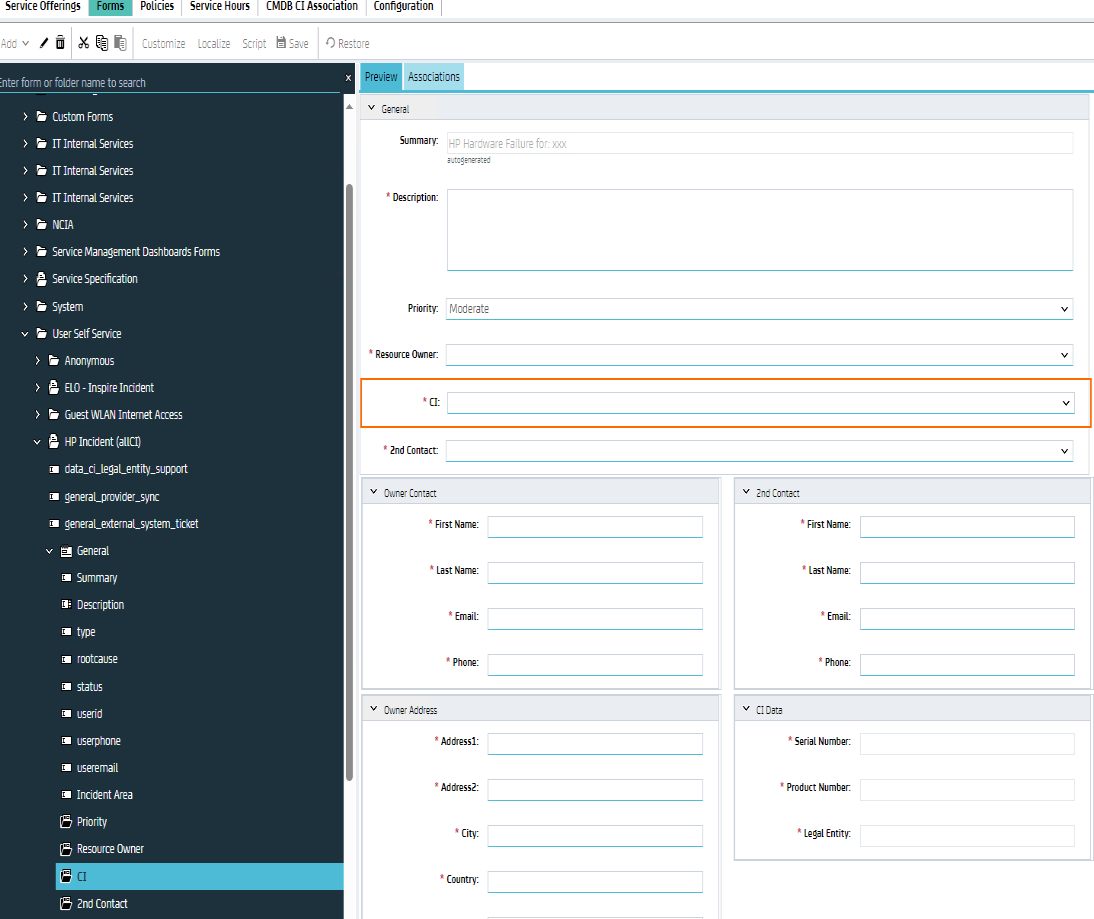Screen dimensions: 1094x919
Task: Click the Save disk icon button
Action: (292, 43)
